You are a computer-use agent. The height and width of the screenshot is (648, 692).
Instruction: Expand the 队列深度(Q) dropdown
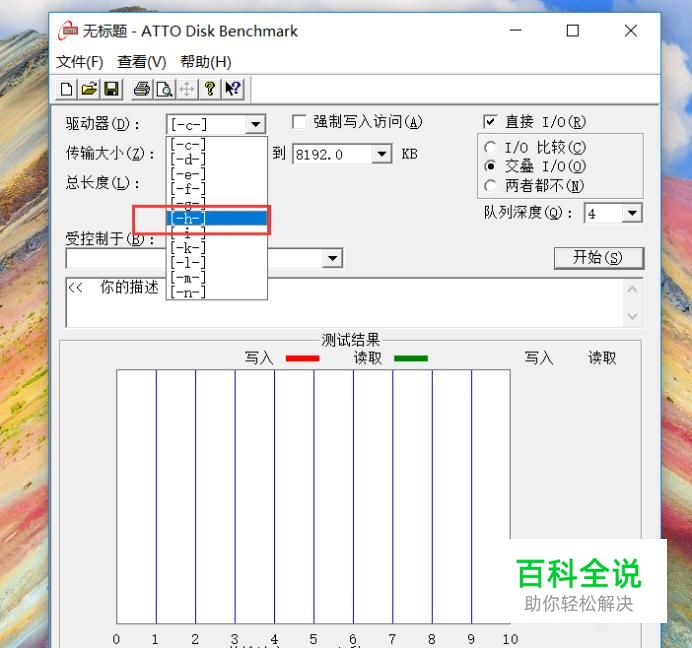click(x=632, y=213)
